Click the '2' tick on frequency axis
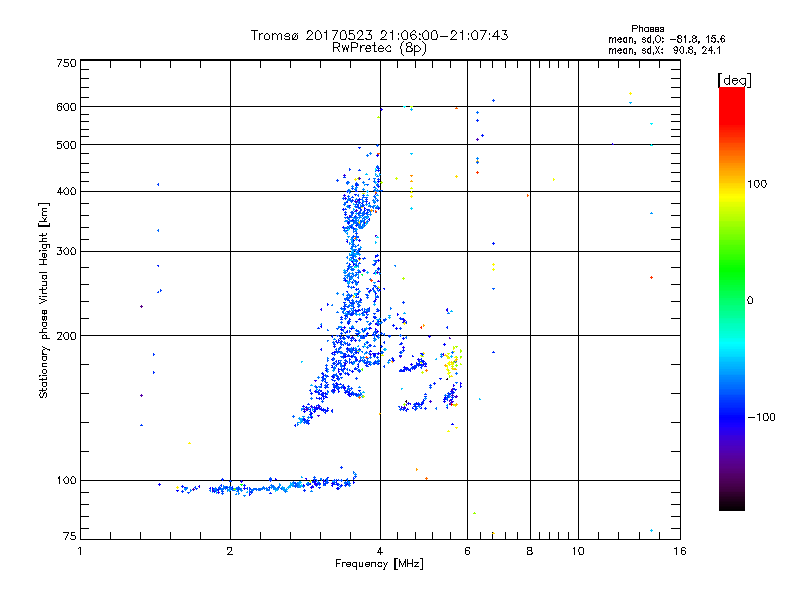This screenshot has height=600, width=800. point(230,551)
